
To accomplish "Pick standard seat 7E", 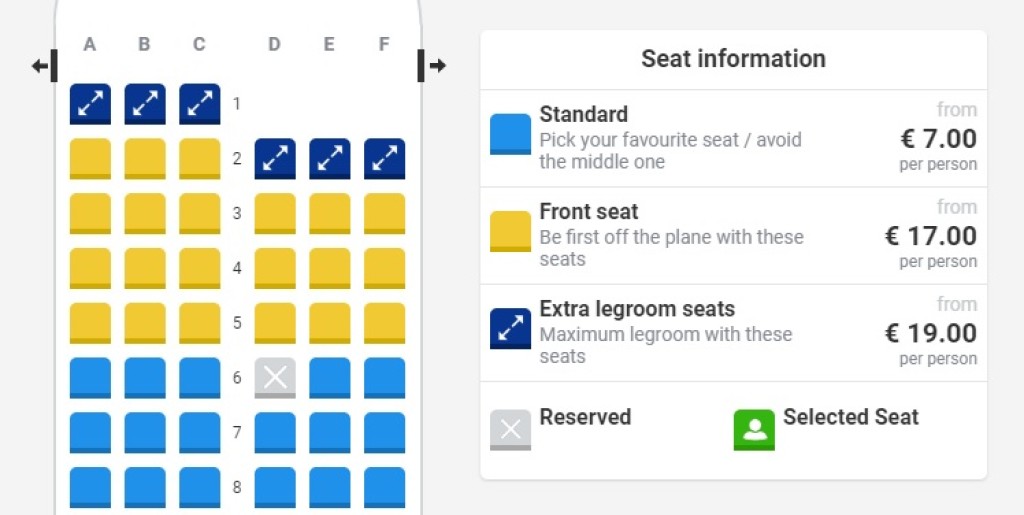I will 330,433.
